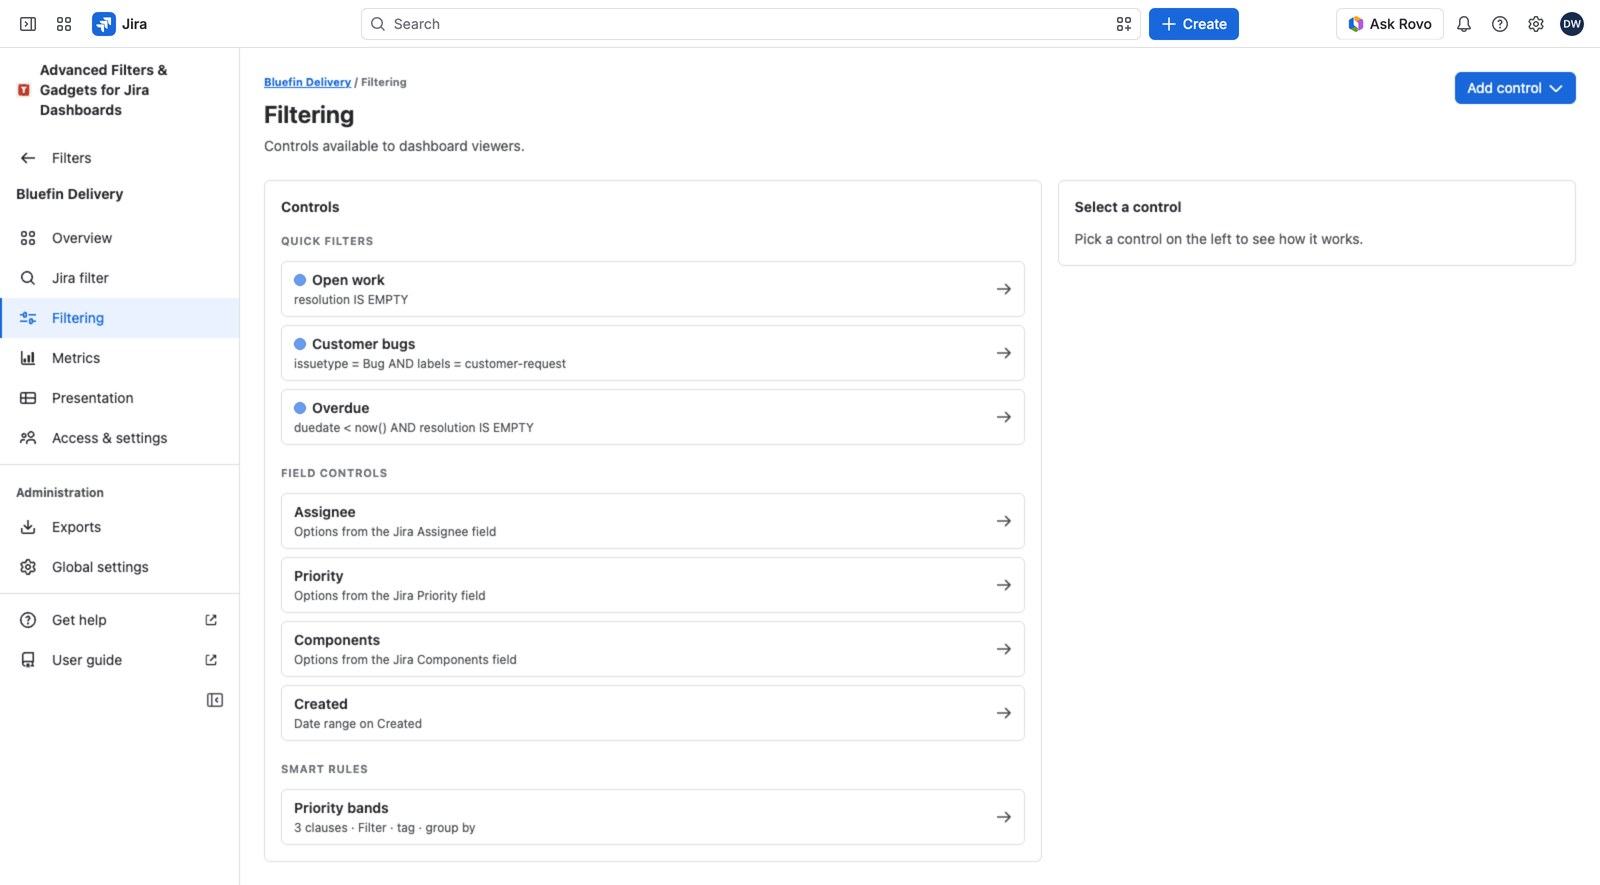This screenshot has width=1600, height=885.
Task: Open the DW user avatar menu
Action: click(1572, 24)
